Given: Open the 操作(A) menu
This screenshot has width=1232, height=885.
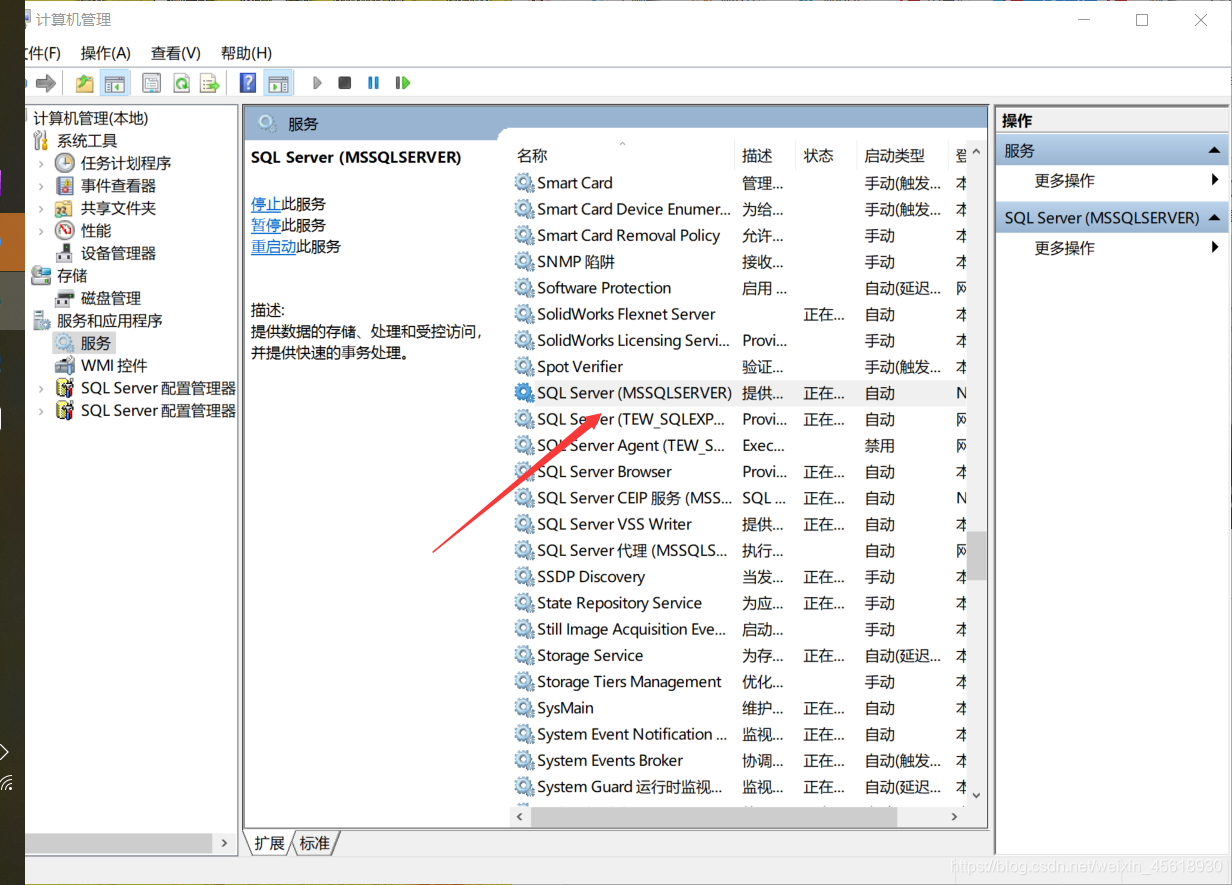Looking at the screenshot, I should [x=106, y=53].
